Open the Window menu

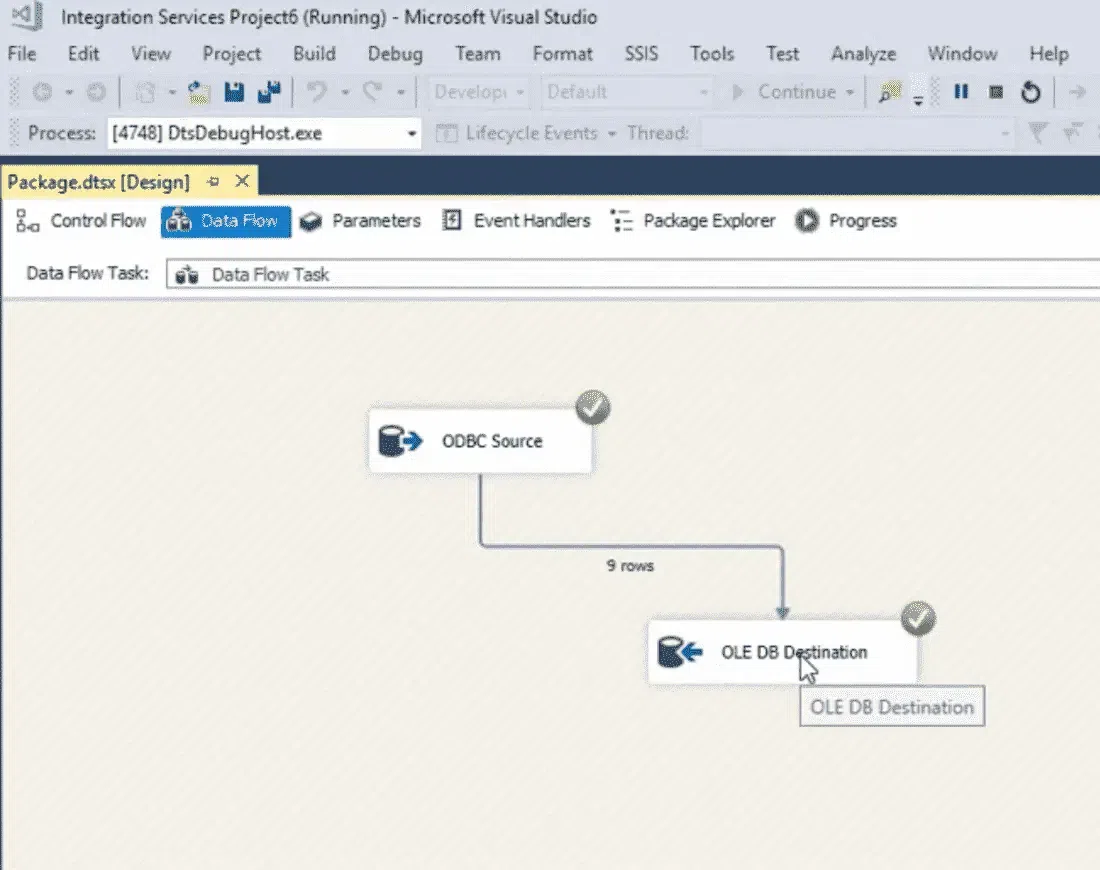click(x=962, y=54)
